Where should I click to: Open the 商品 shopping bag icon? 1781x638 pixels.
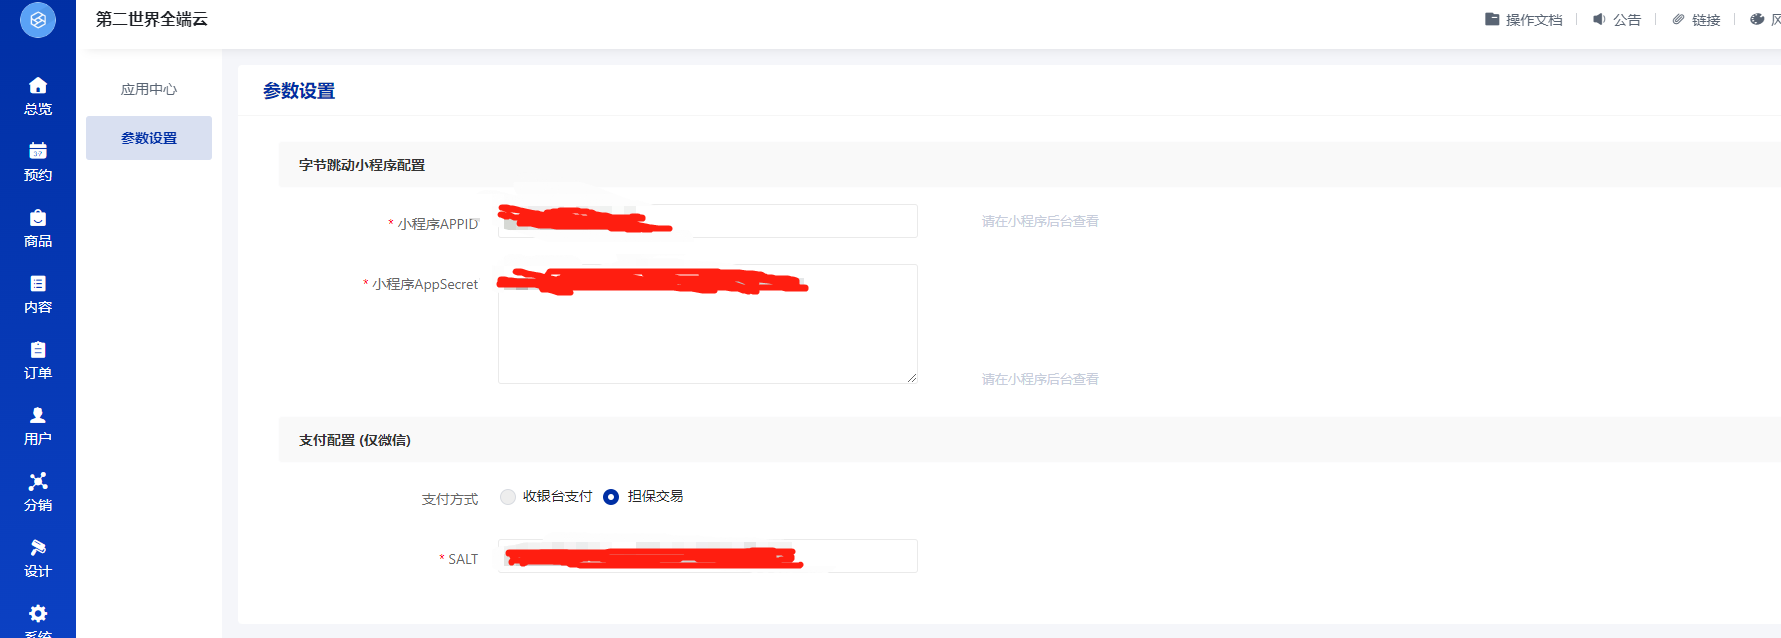38,217
